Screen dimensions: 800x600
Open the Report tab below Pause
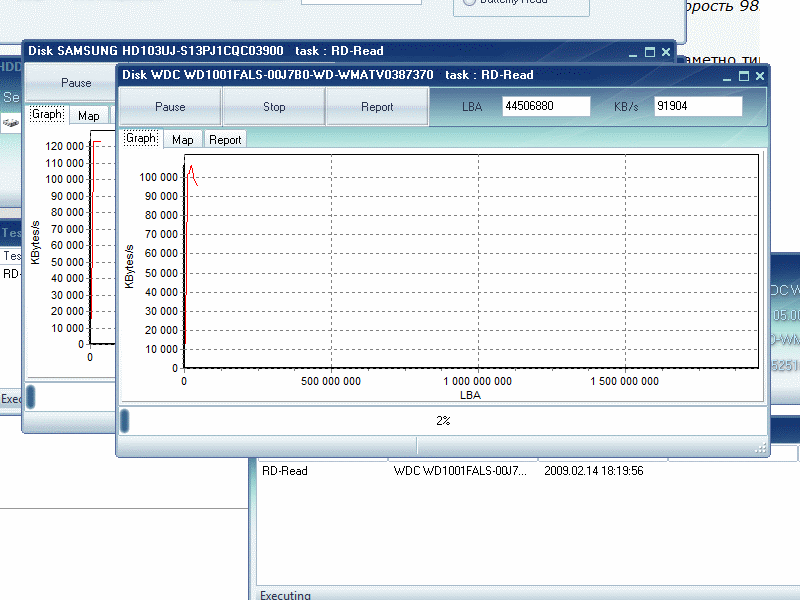tap(225, 140)
